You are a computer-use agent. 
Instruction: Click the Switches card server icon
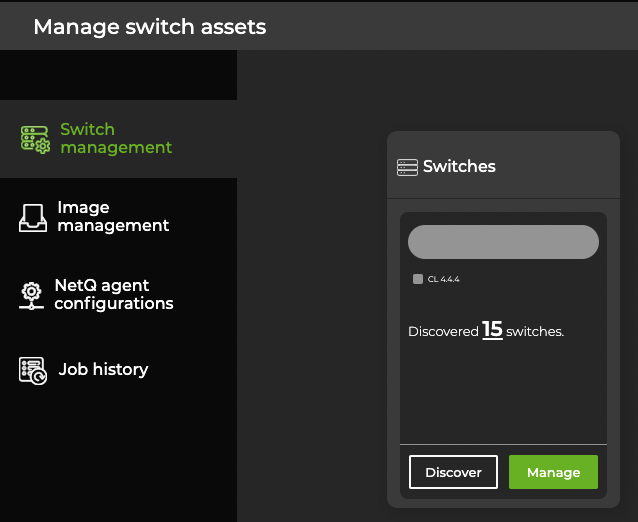[407, 167]
